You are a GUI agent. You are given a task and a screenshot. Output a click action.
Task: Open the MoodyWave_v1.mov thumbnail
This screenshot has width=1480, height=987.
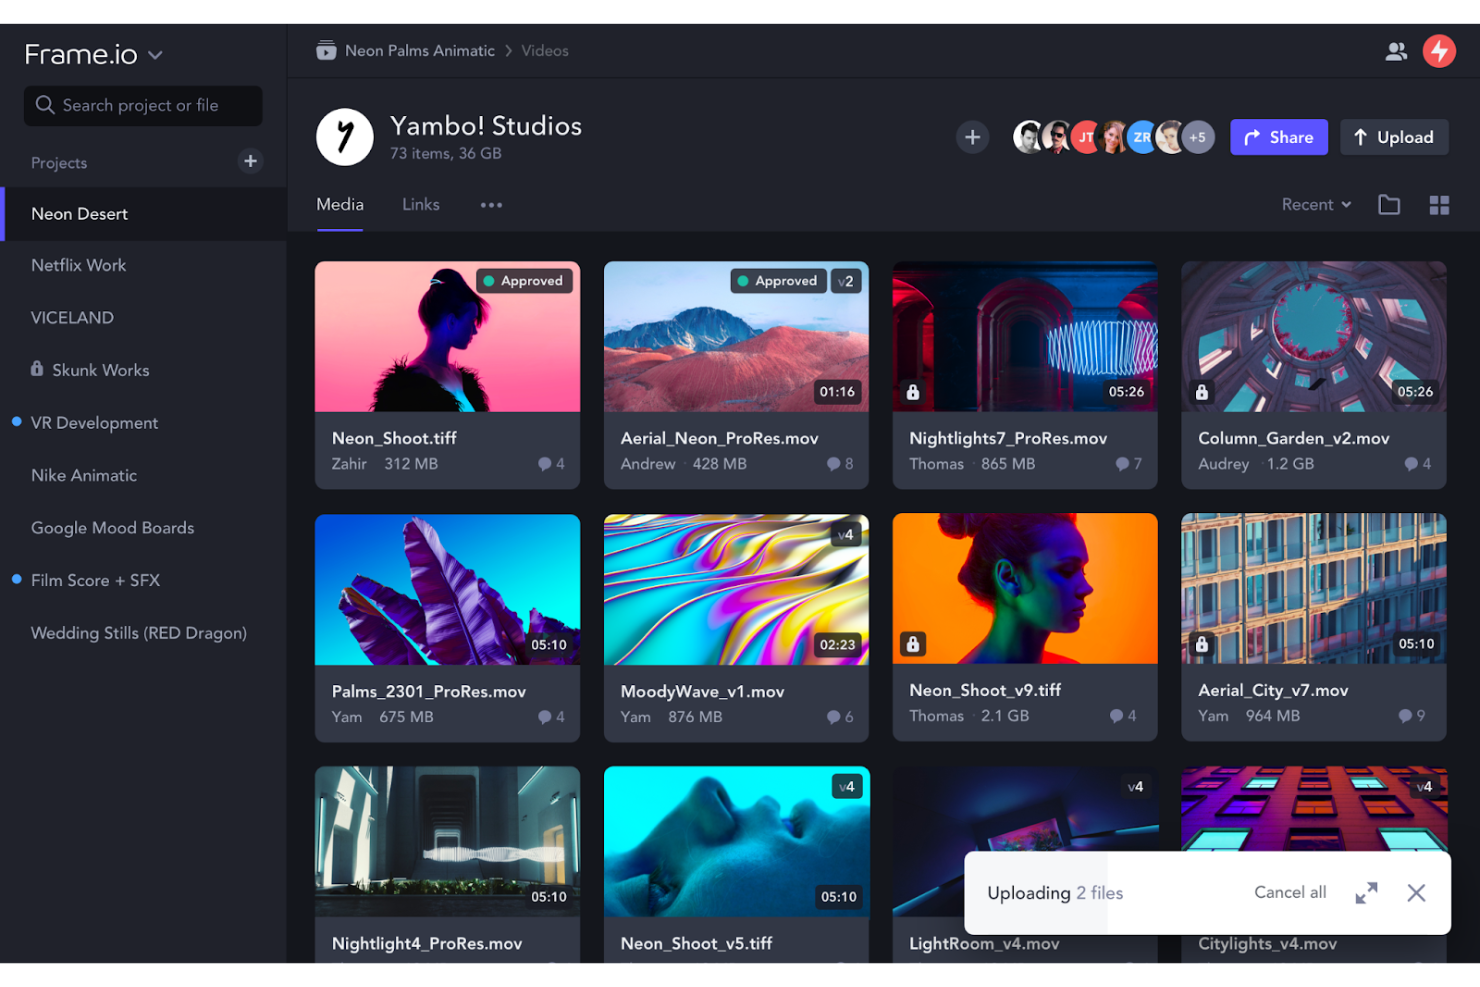pos(736,589)
